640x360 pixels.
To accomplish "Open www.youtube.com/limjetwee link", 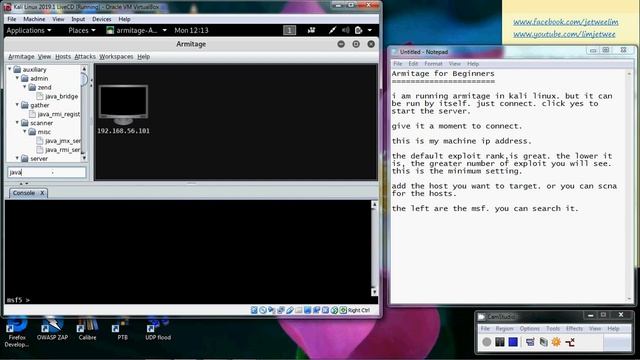I will 564,34.
